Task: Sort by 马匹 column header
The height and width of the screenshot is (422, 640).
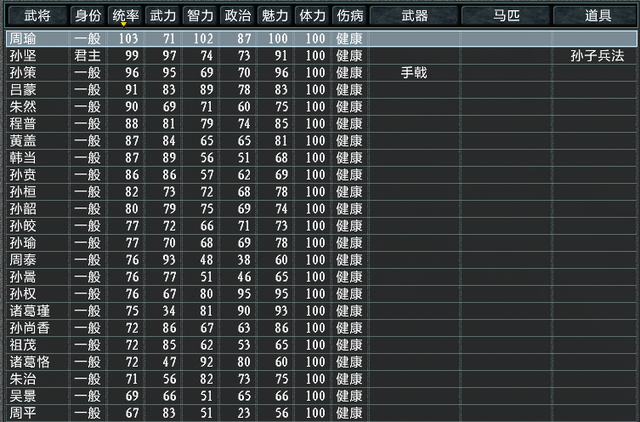Action: pyautogui.click(x=506, y=16)
